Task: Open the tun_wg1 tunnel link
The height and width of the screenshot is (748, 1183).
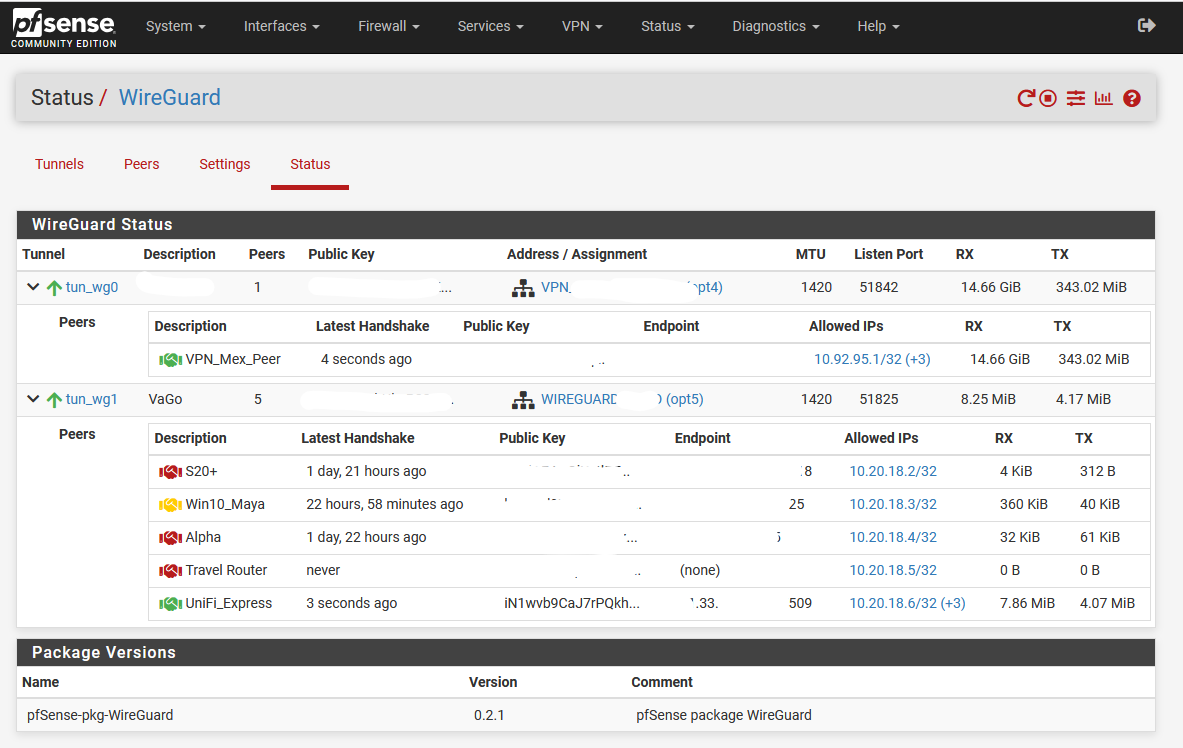Action: [91, 399]
